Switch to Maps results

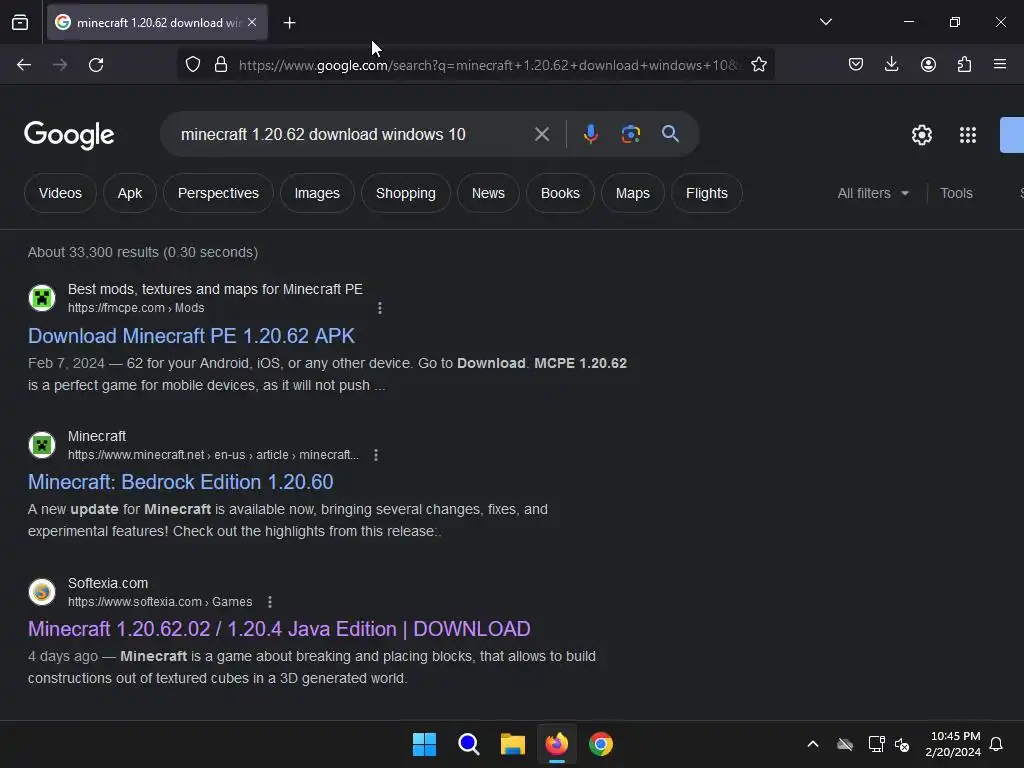tap(633, 193)
